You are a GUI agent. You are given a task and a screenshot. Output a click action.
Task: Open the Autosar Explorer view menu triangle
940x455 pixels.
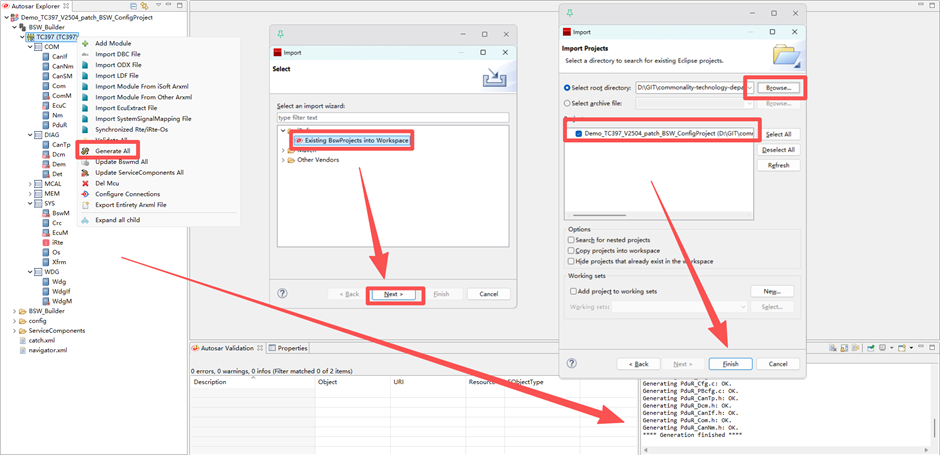[x=159, y=5]
